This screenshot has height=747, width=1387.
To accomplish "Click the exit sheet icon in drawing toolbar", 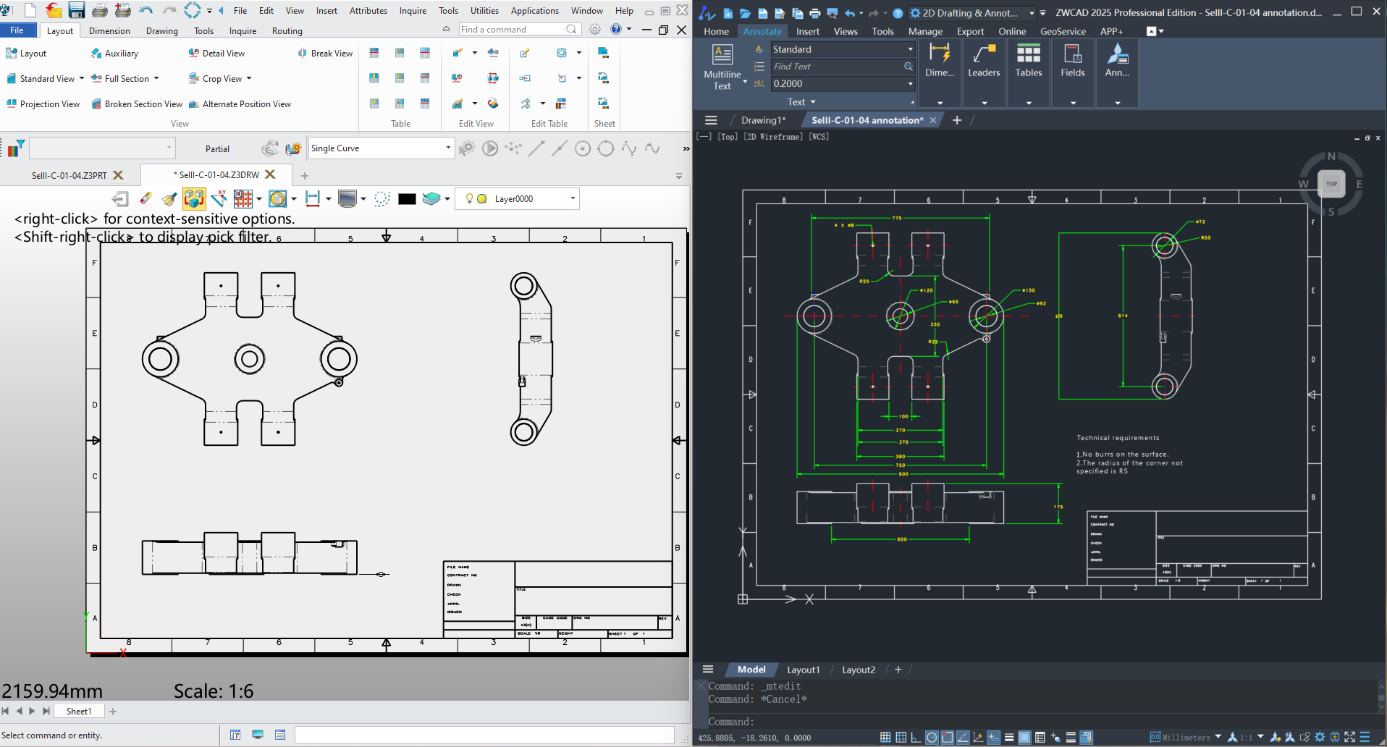I will [120, 199].
